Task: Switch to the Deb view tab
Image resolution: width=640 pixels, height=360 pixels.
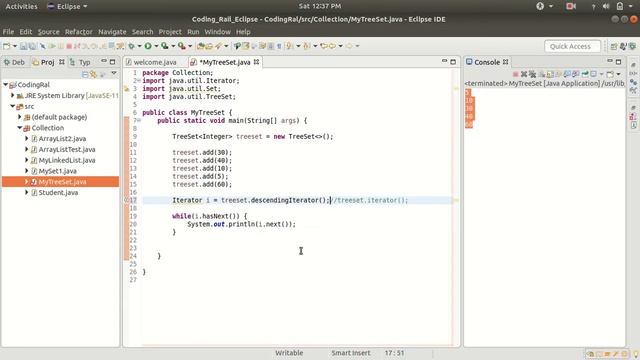Action: 15,62
